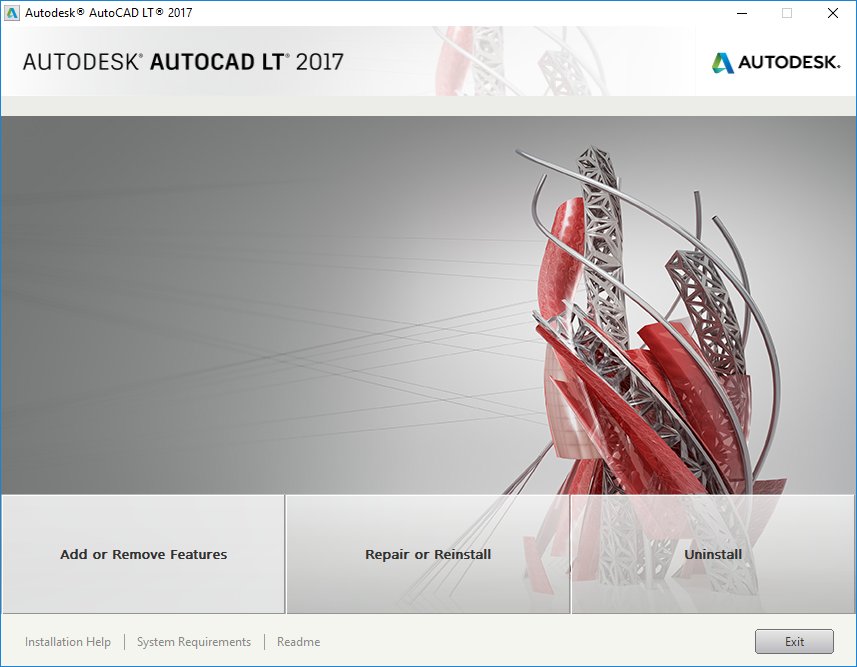Select Repair or Reinstall option
The image size is (857, 667).
428,554
